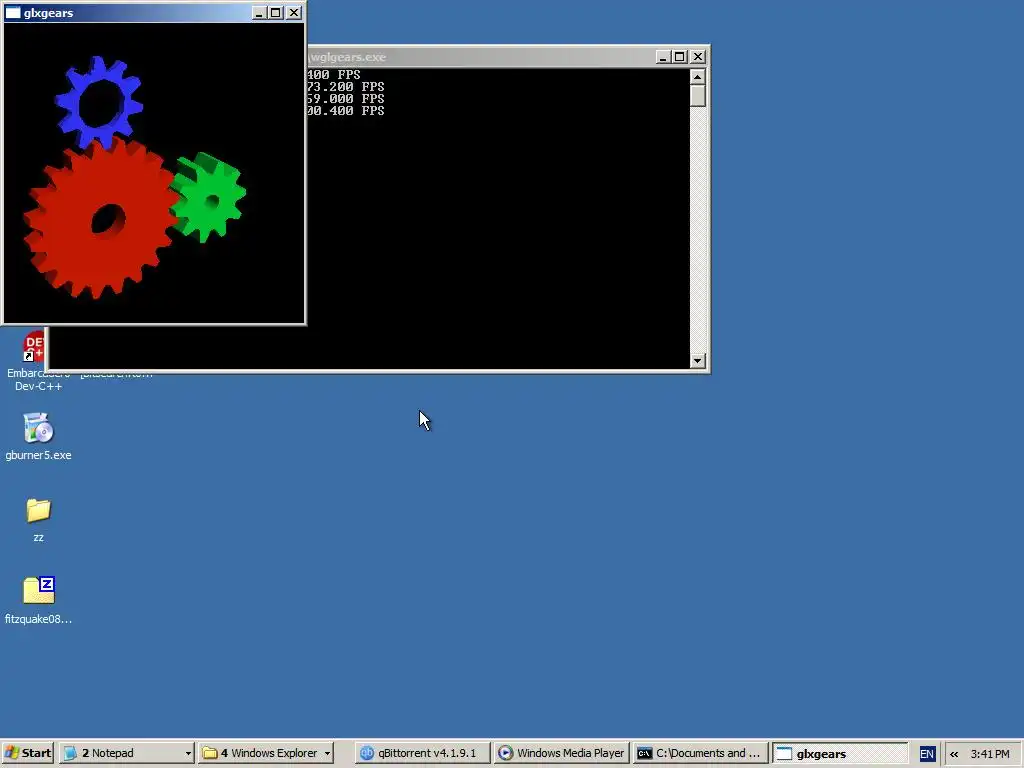Expand hidden system tray icons chevron
Screen dimensions: 1024x768
tap(954, 754)
